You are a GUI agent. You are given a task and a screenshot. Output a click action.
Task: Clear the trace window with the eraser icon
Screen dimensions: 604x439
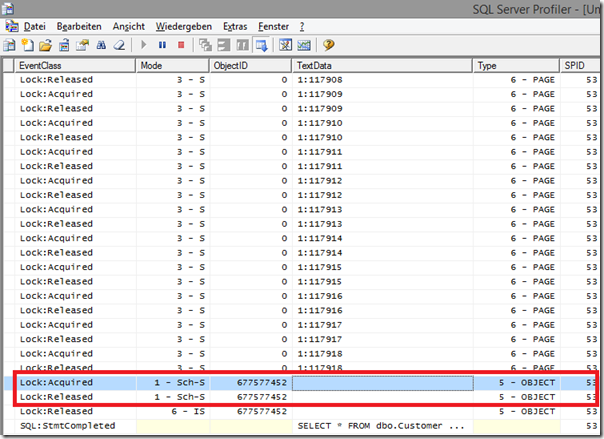[x=119, y=45]
